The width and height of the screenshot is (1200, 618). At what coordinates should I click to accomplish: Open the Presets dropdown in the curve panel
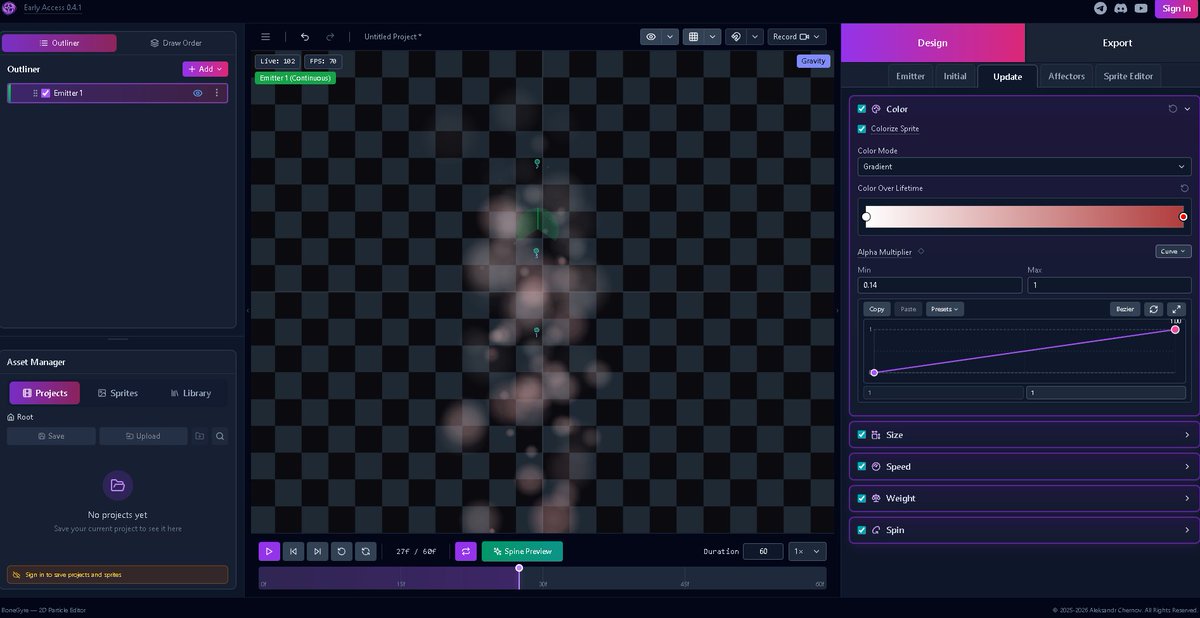coord(944,309)
